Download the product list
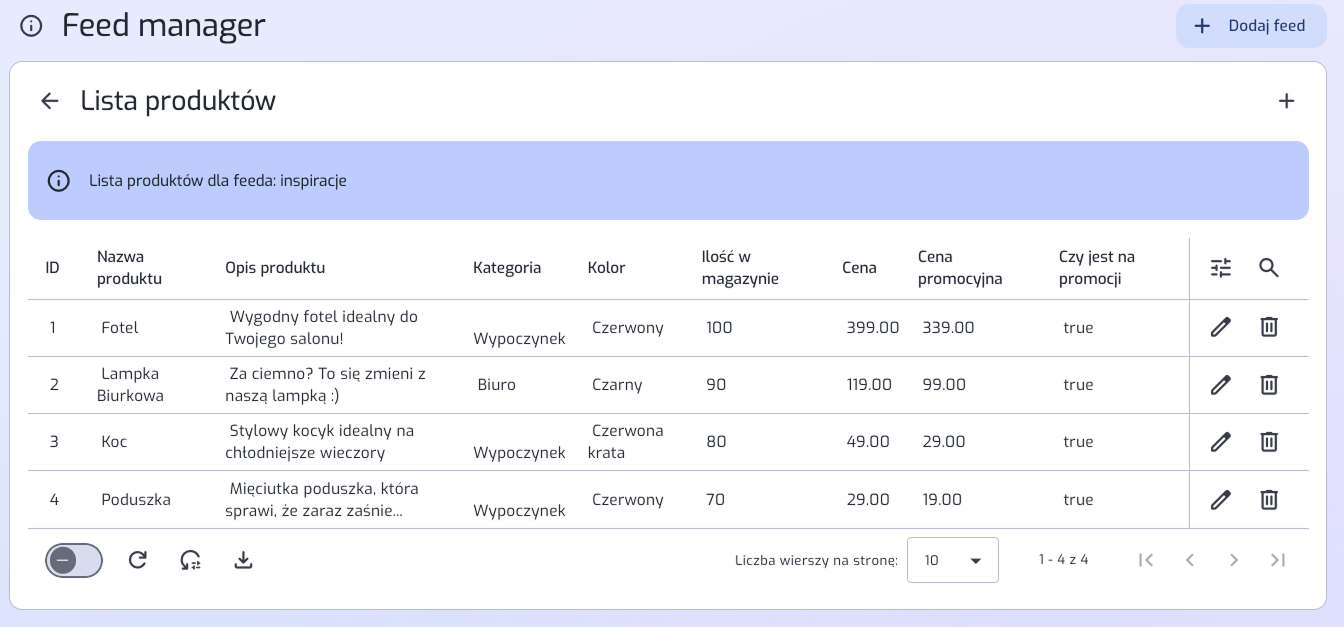The height and width of the screenshot is (627, 1344). point(243,560)
